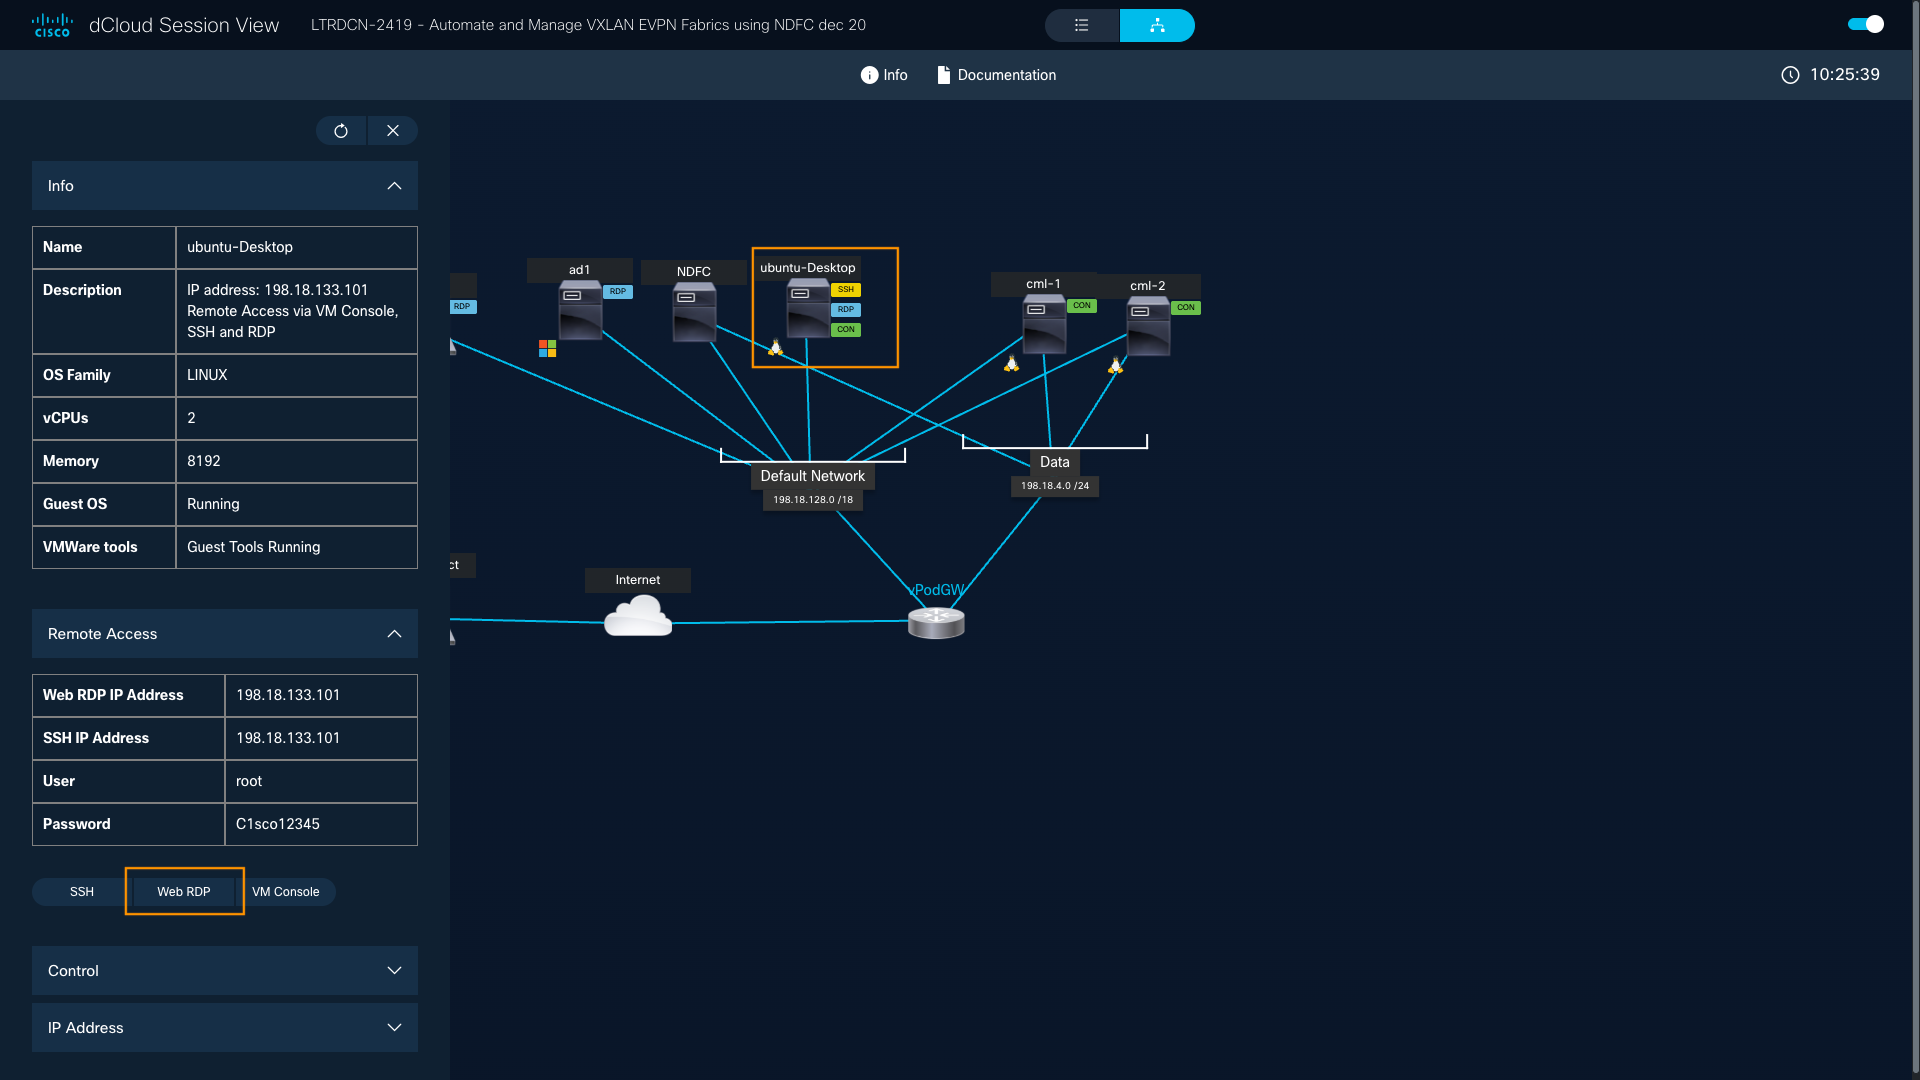
Task: Click SSH badge on ubuntu-Desktop
Action: point(846,290)
